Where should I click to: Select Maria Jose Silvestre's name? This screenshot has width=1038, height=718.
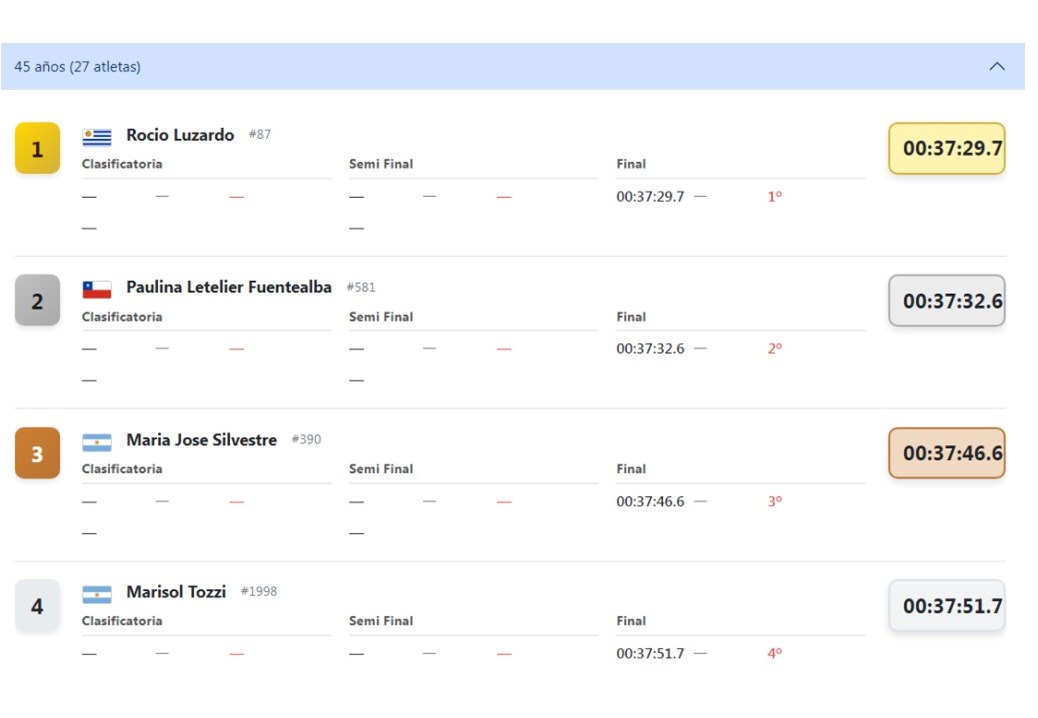pos(201,440)
